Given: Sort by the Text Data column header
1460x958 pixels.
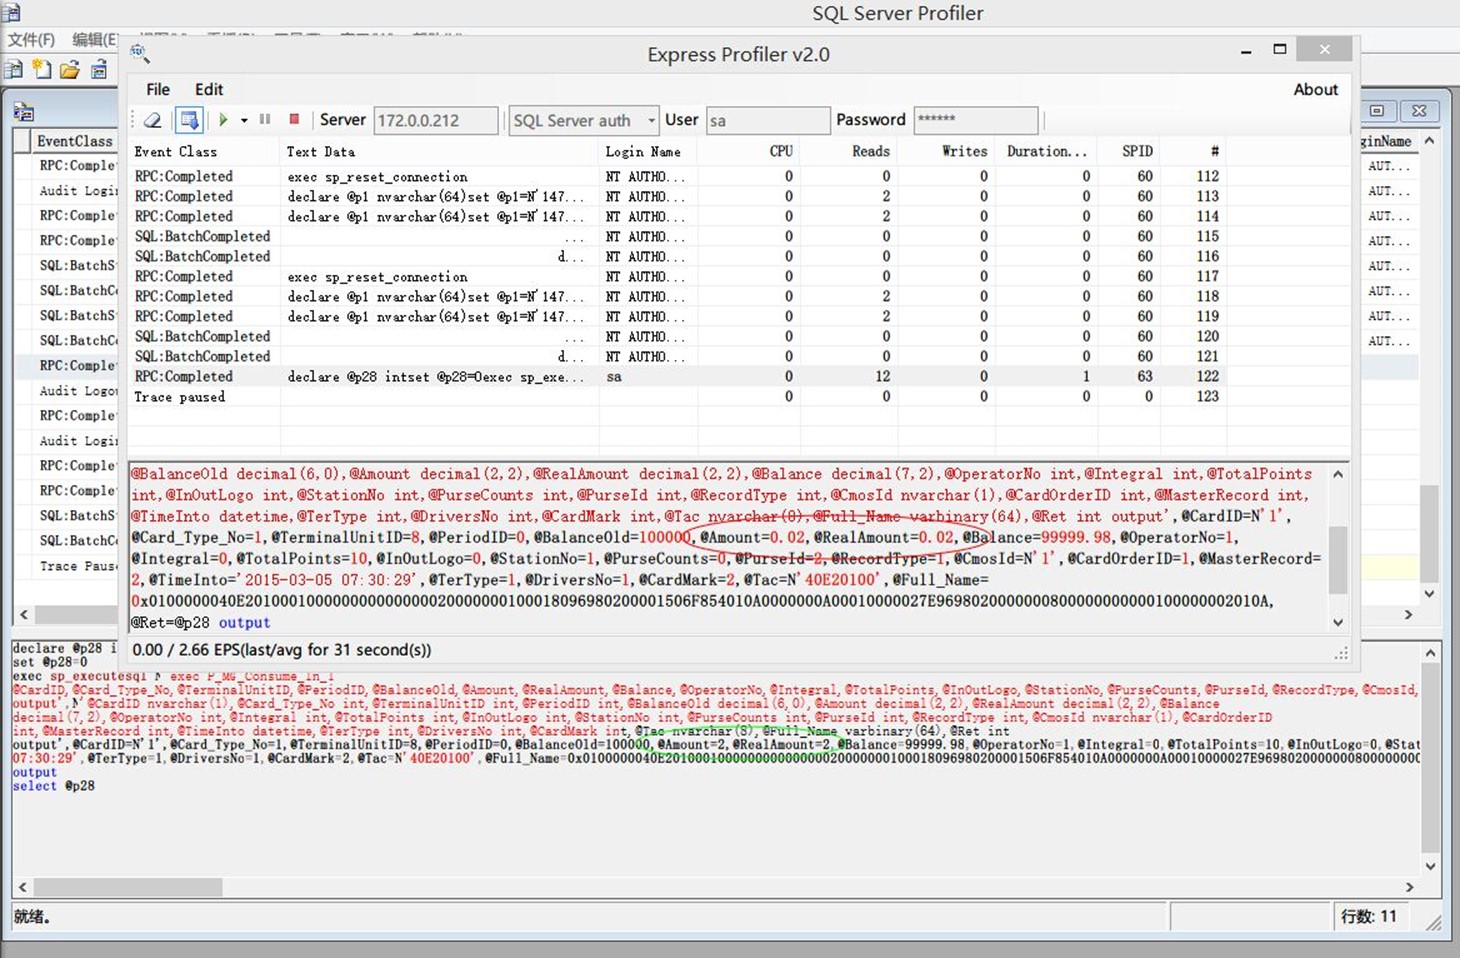Looking at the screenshot, I should point(439,151).
